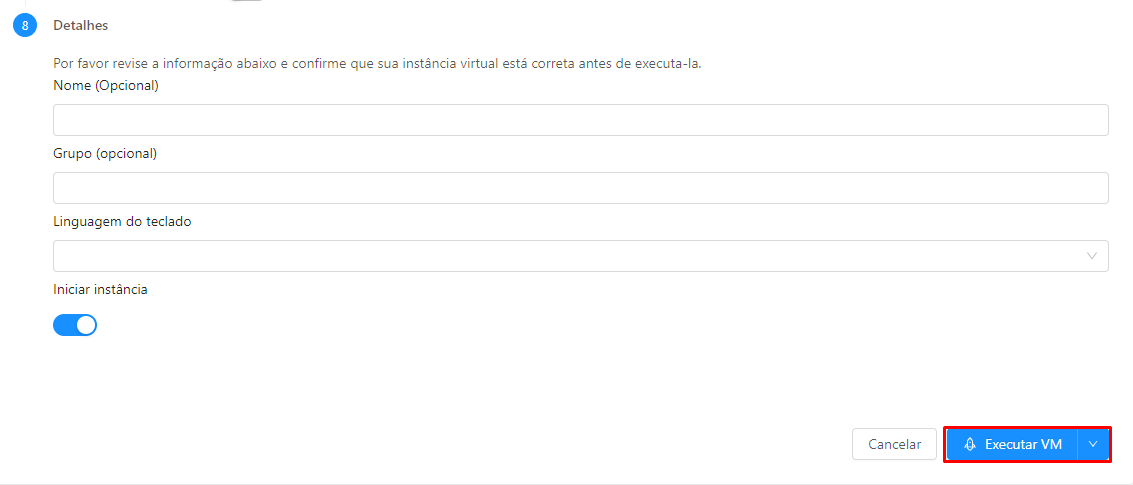Open the Linguagem do teclado combo box
This screenshot has height=485, width=1133.
point(580,256)
